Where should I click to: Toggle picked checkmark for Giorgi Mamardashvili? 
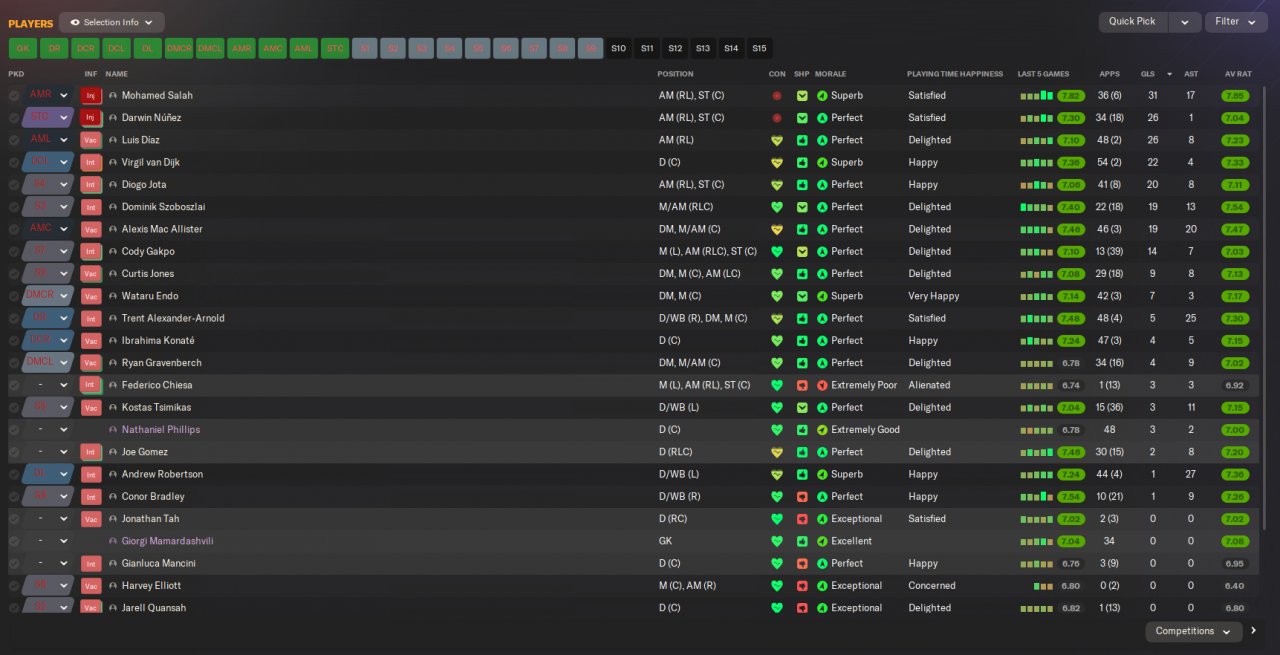(14, 541)
